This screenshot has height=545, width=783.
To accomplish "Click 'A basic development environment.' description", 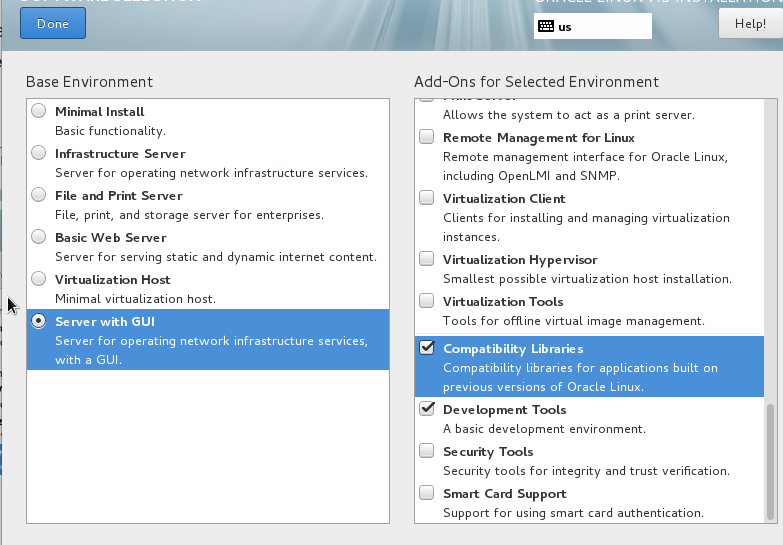I will coord(544,429).
